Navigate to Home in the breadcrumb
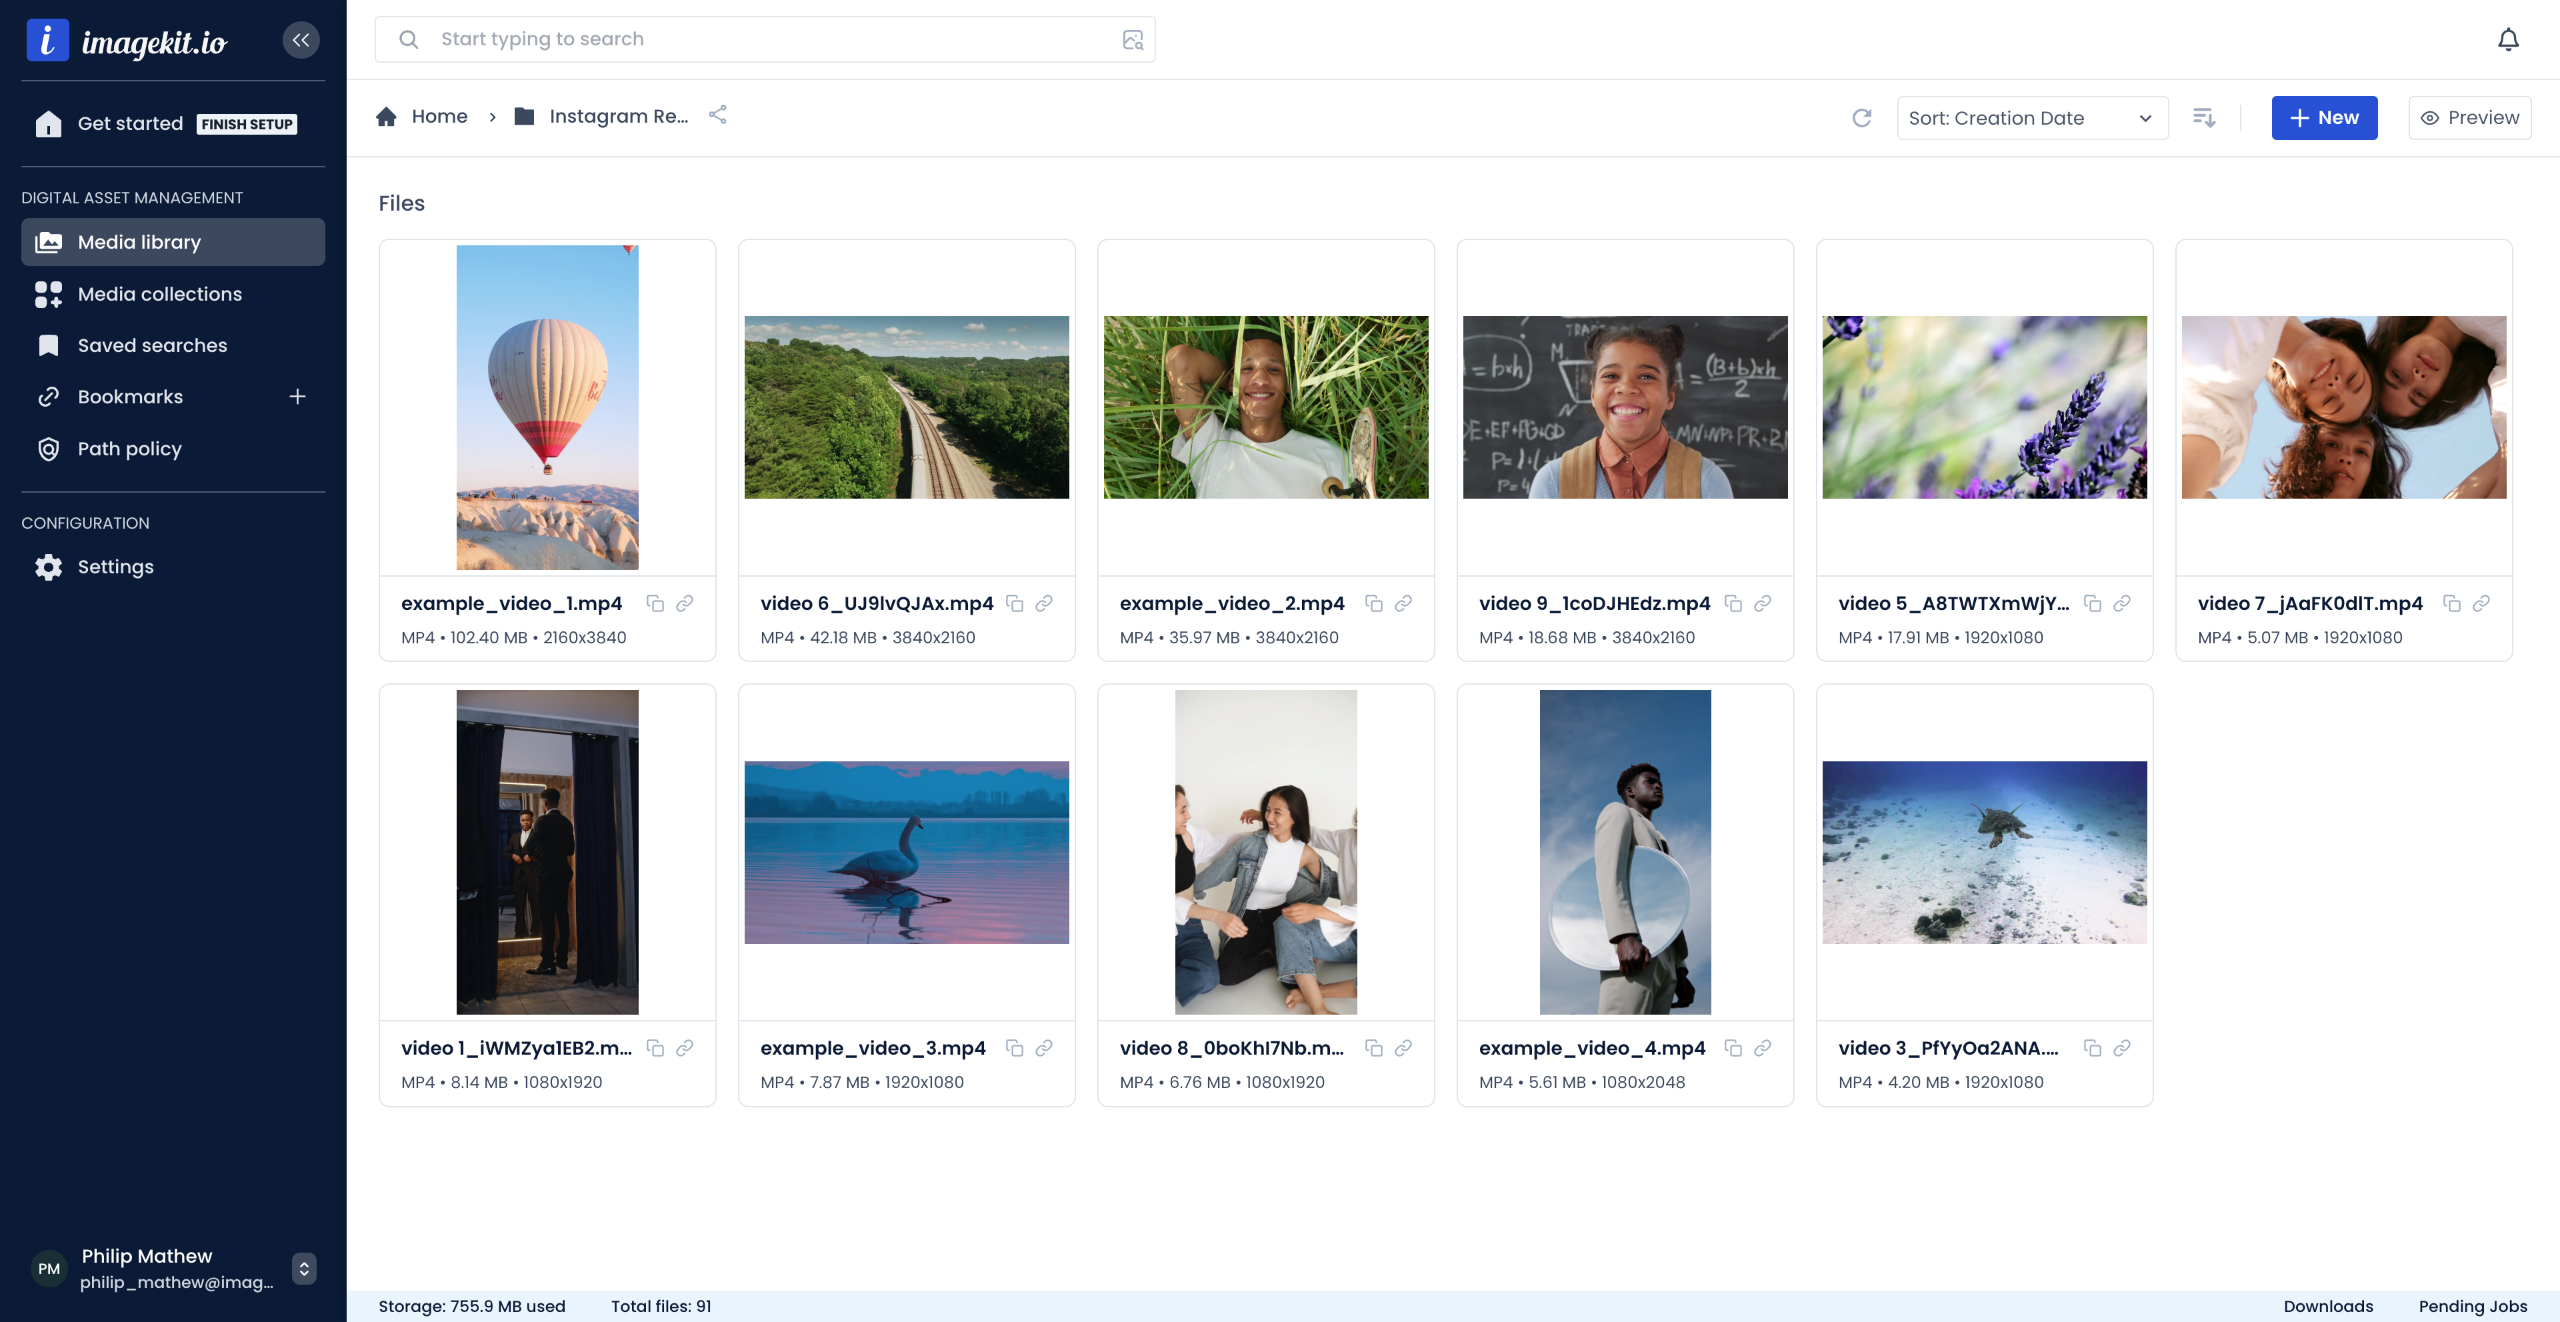 [x=438, y=116]
